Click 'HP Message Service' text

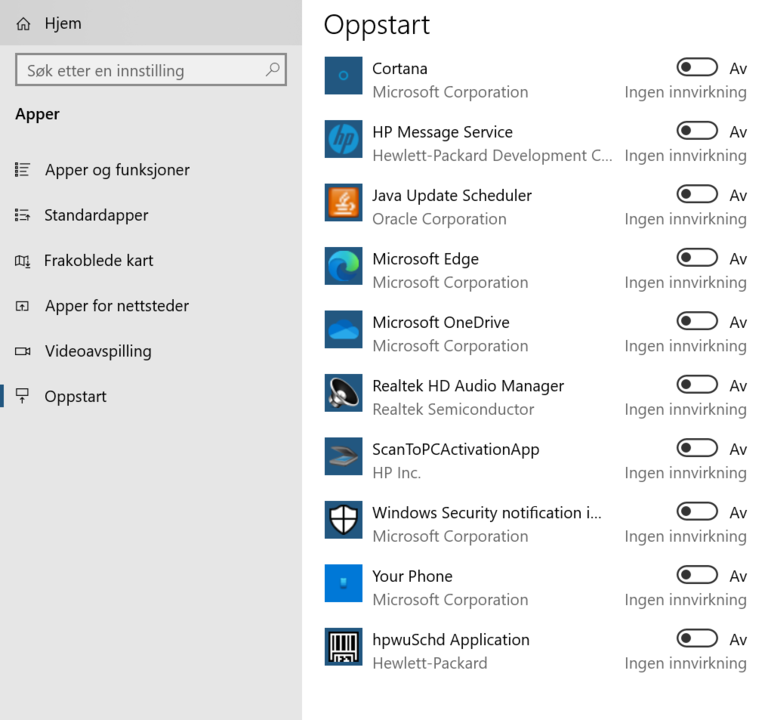click(x=442, y=132)
